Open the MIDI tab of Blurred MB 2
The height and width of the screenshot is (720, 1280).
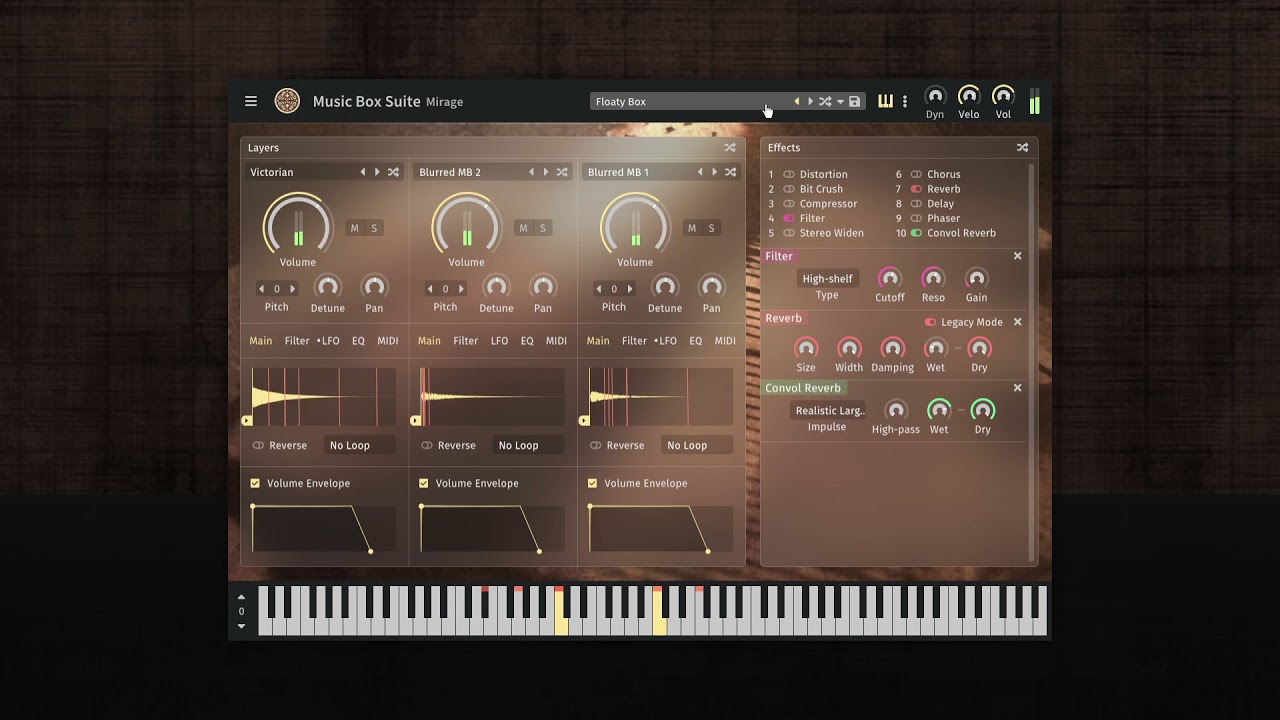(556, 341)
